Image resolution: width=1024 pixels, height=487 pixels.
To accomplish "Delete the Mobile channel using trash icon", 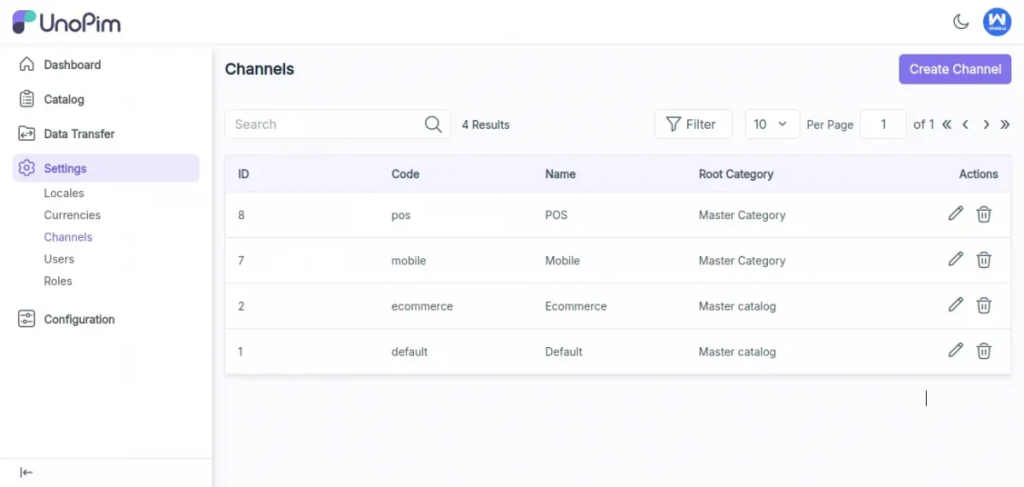I will (x=984, y=260).
